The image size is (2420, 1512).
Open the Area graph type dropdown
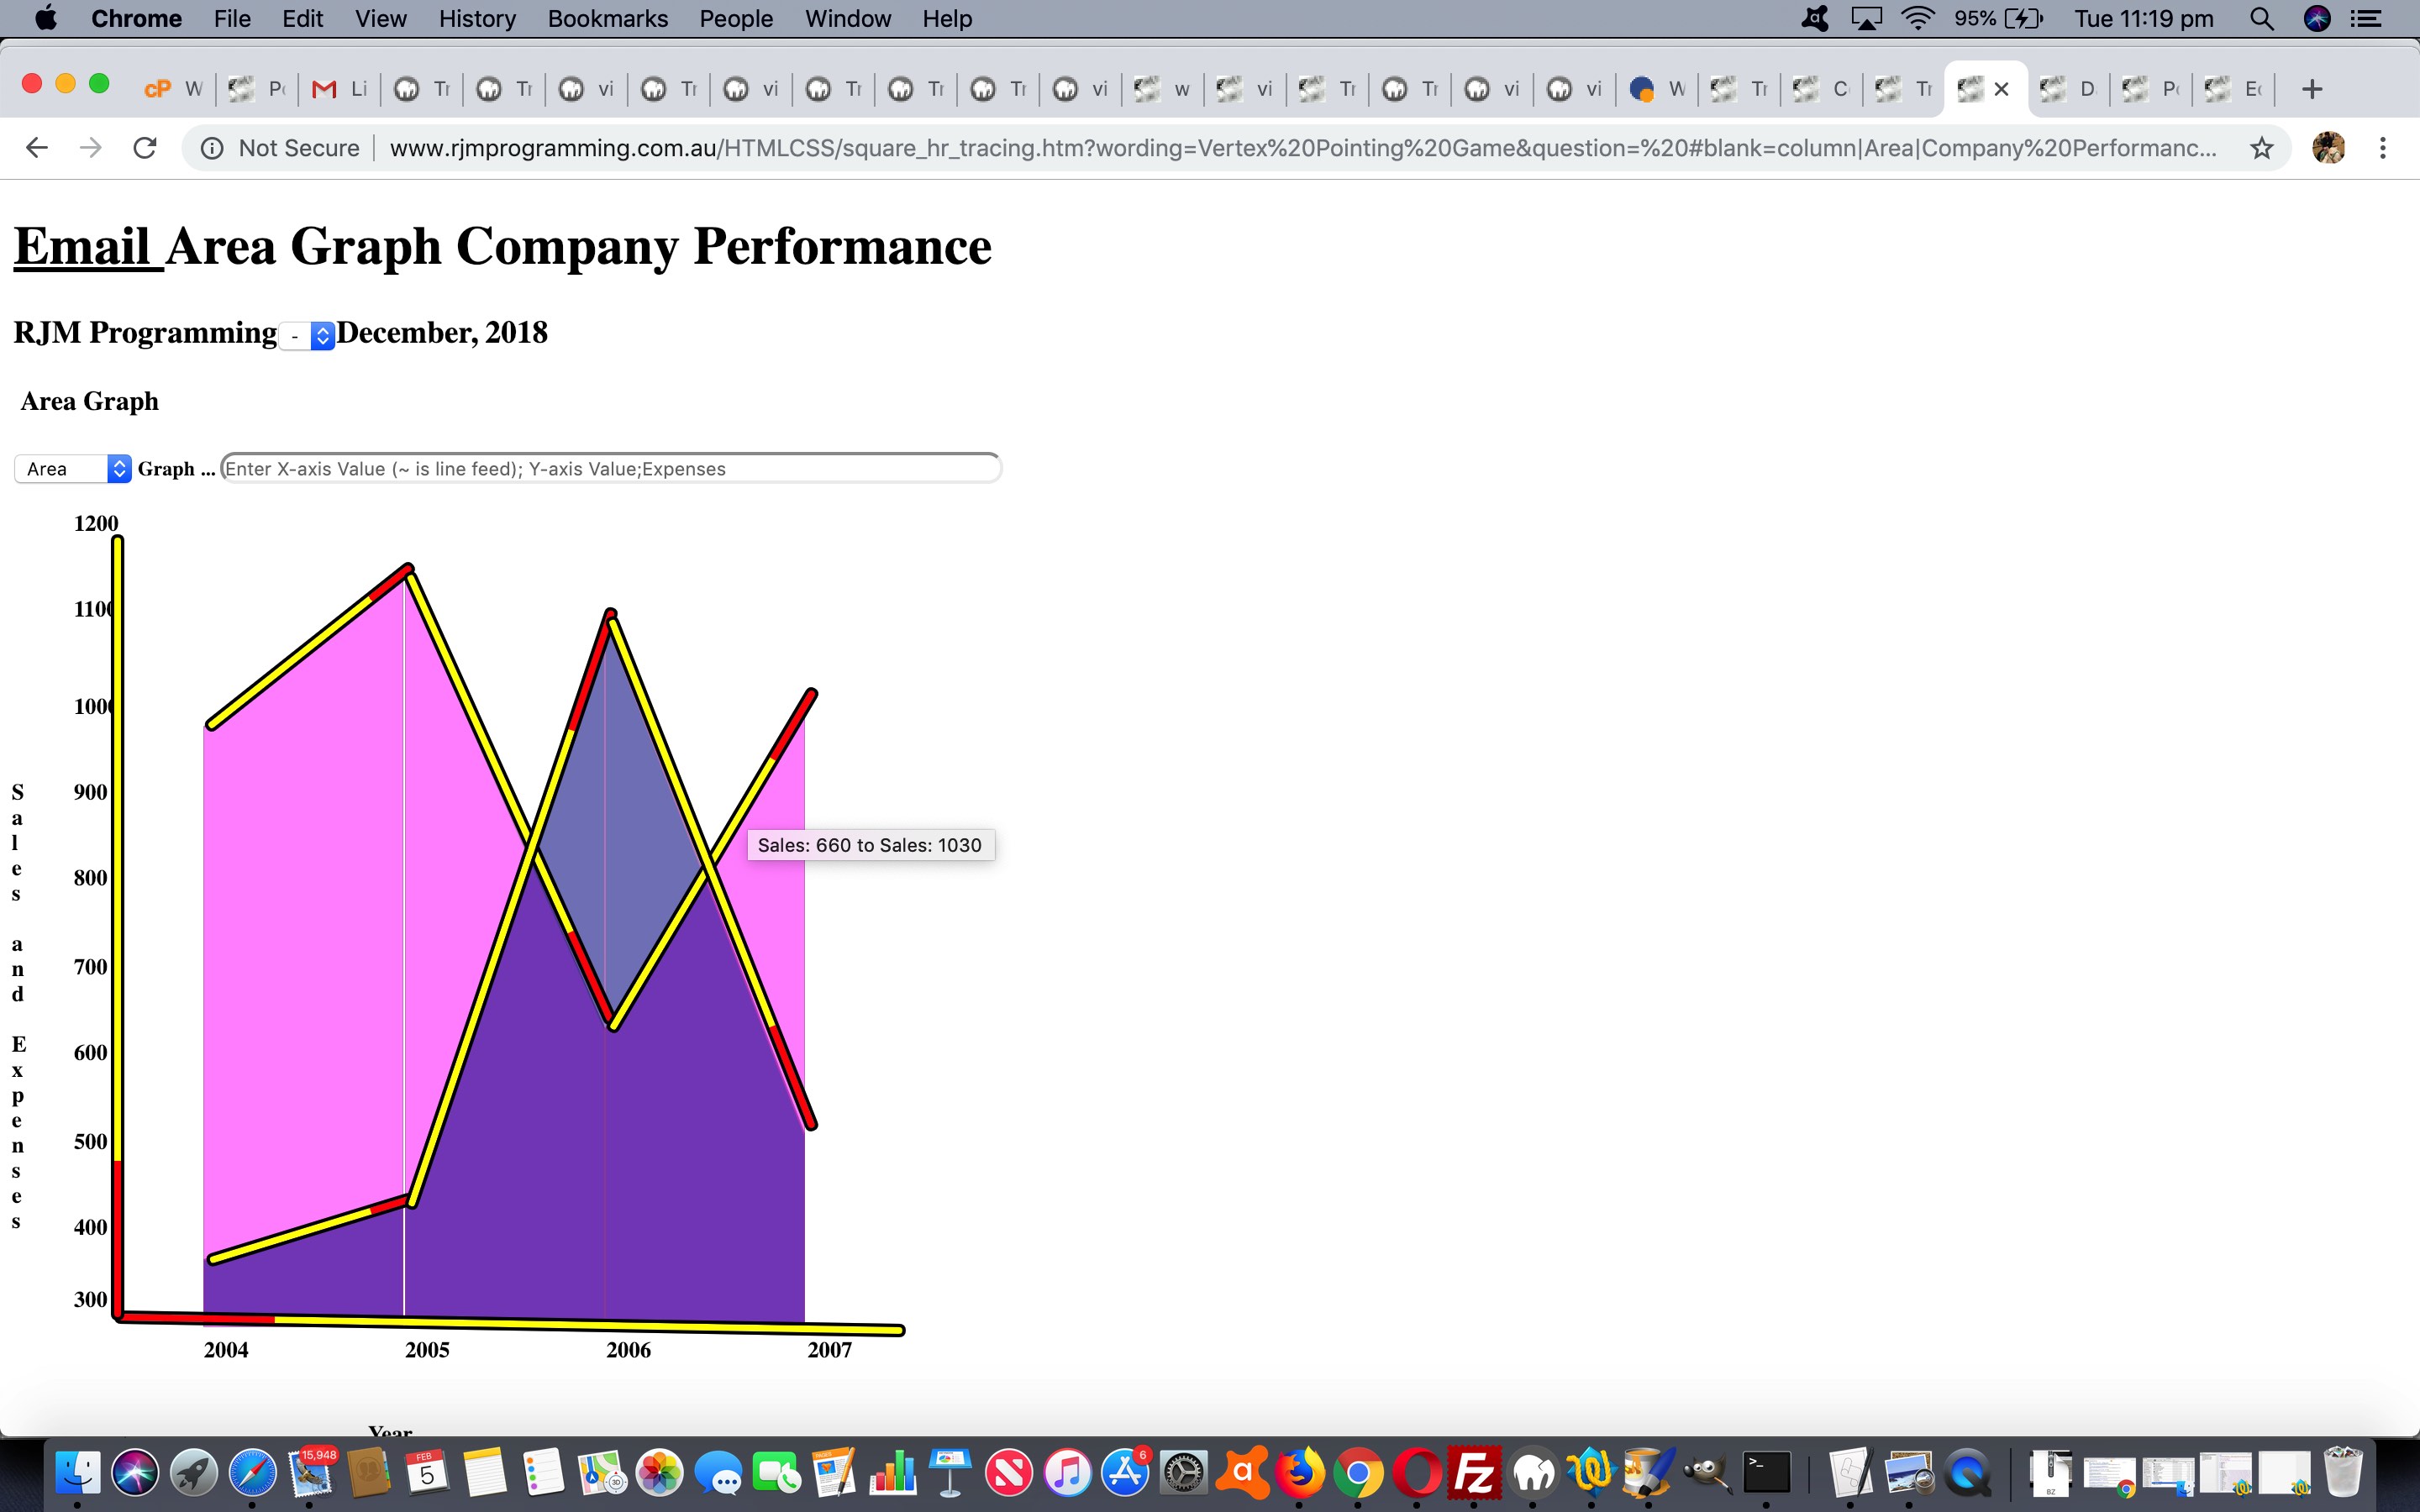[x=72, y=468]
